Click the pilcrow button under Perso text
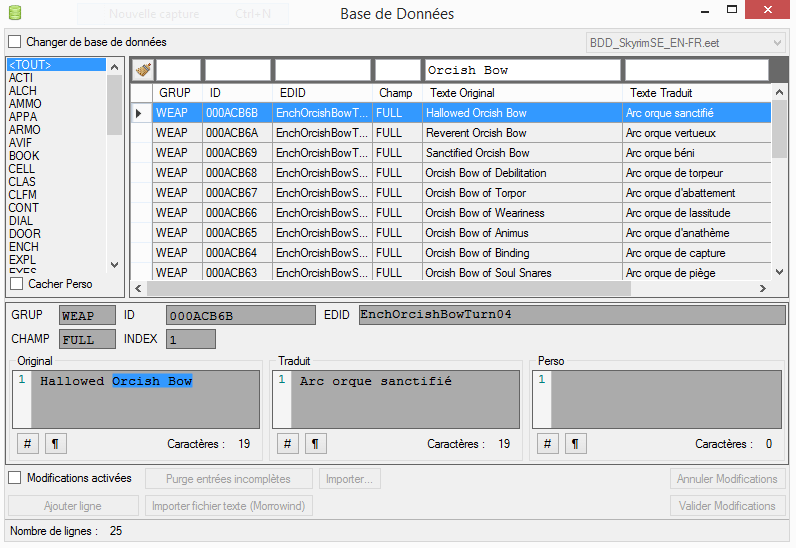796x548 pixels. [574, 443]
